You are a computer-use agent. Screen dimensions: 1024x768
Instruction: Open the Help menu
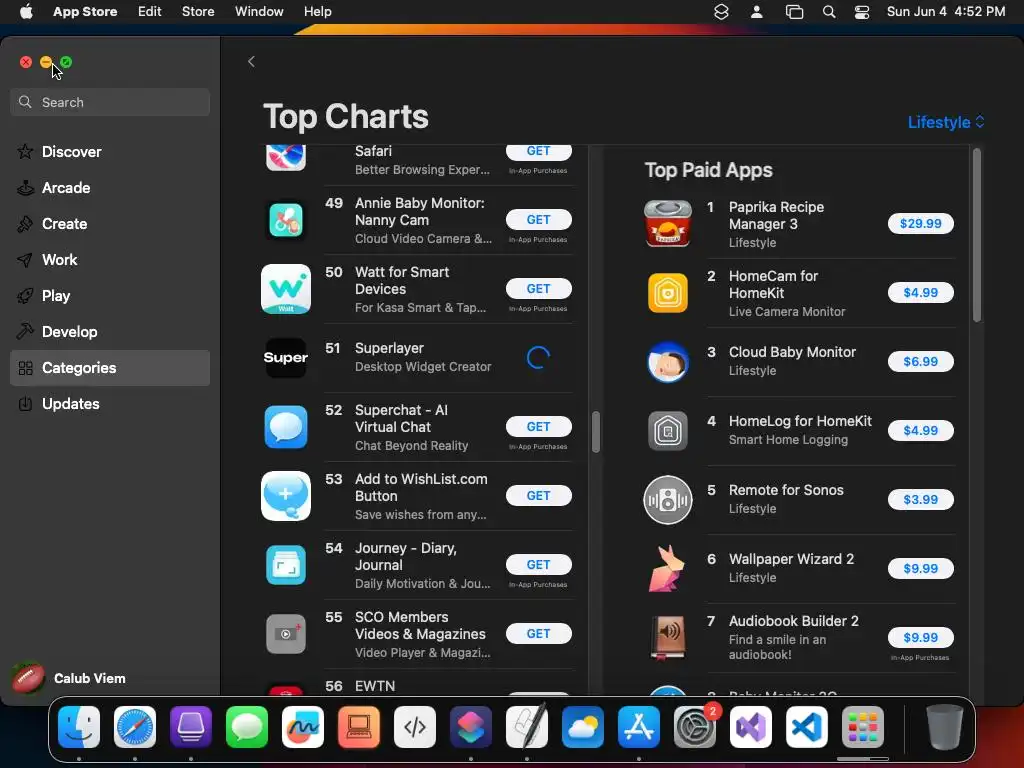tap(317, 11)
